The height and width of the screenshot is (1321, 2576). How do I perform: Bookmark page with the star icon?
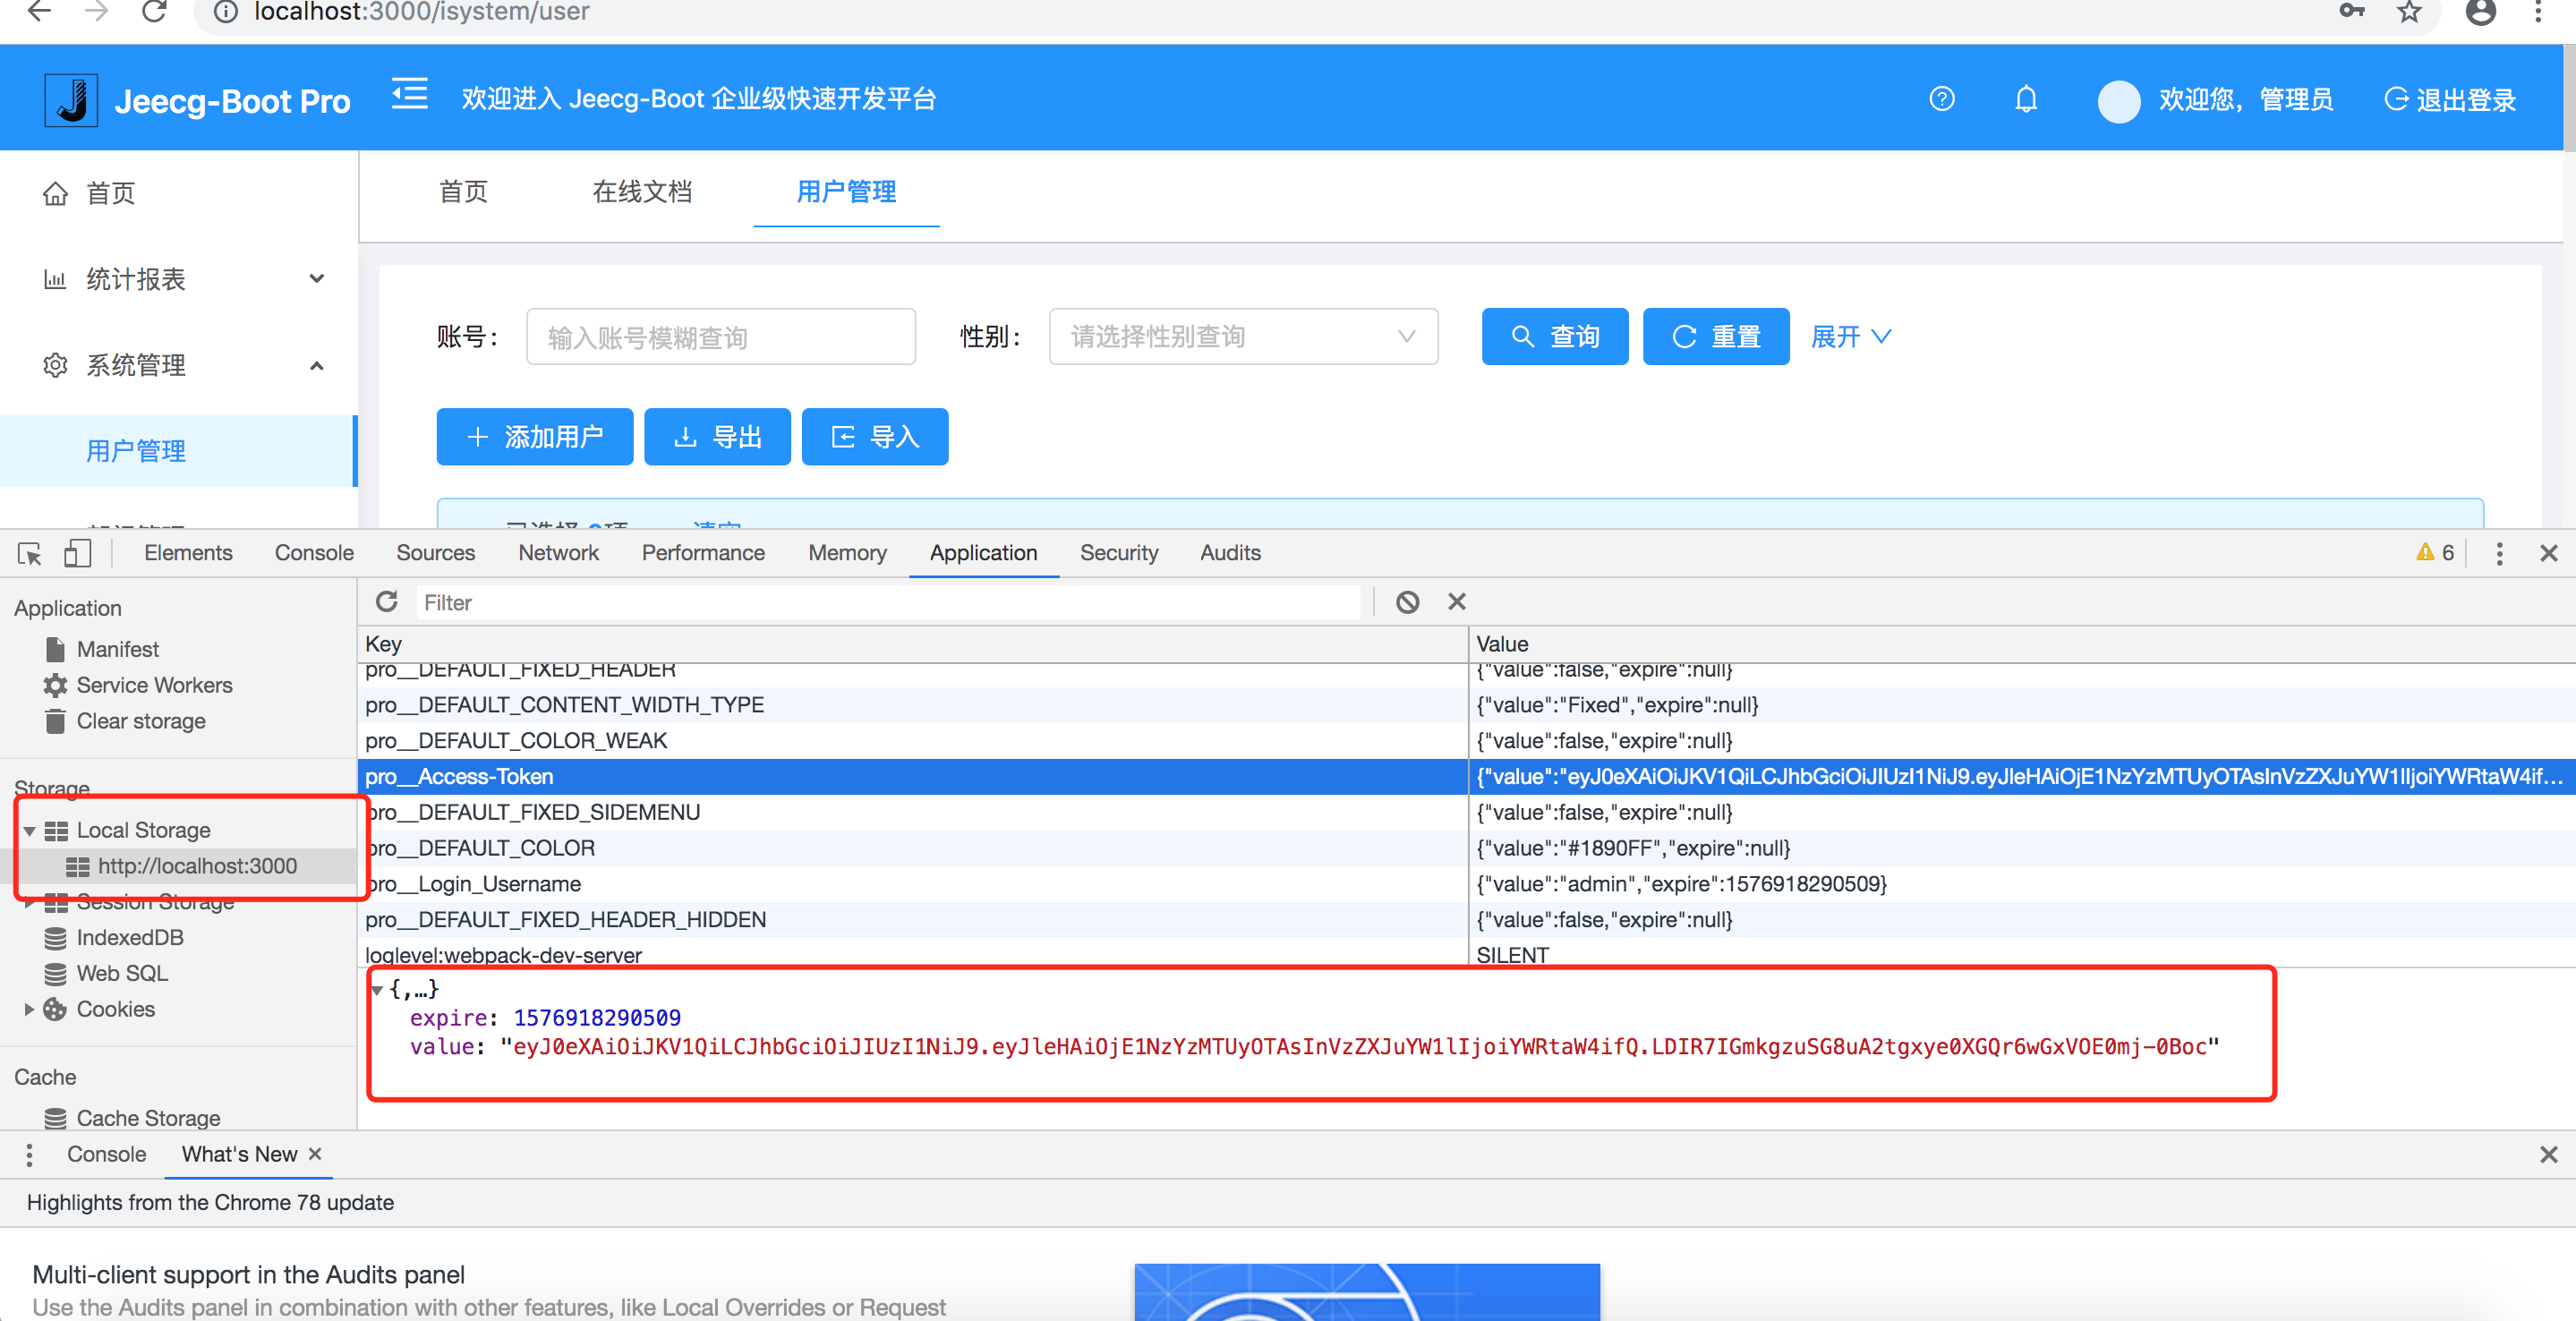[2410, 12]
